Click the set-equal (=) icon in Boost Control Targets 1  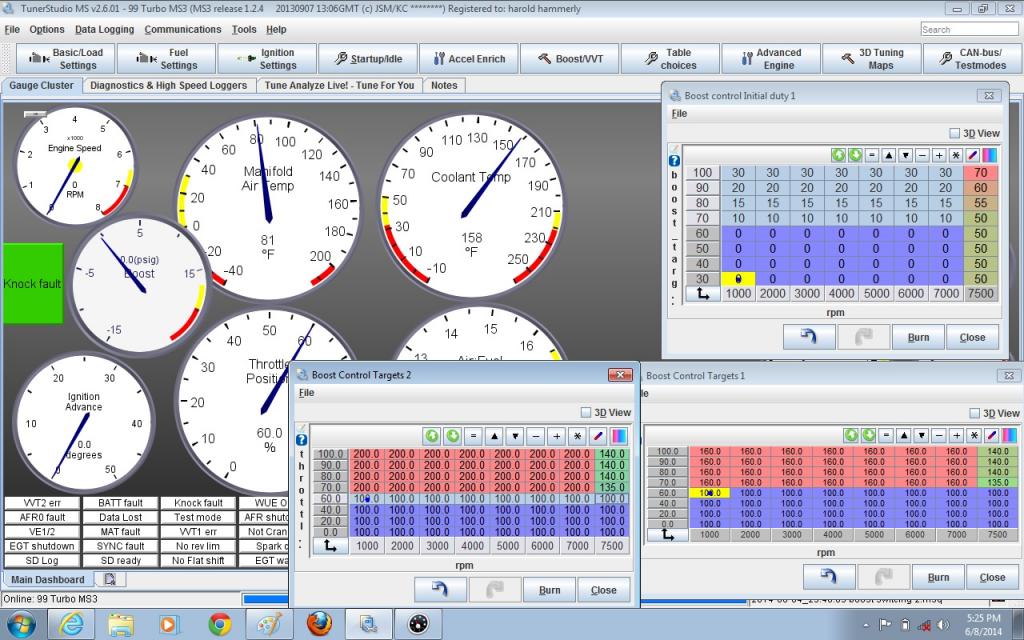(x=887, y=436)
